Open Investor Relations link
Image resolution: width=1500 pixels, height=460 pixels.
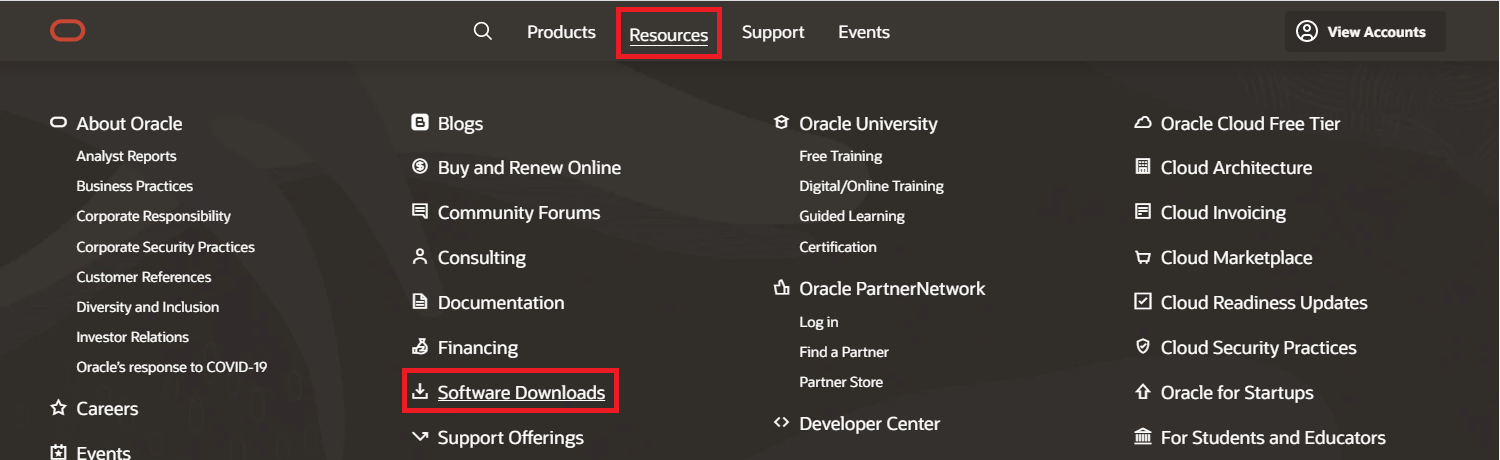pos(132,337)
